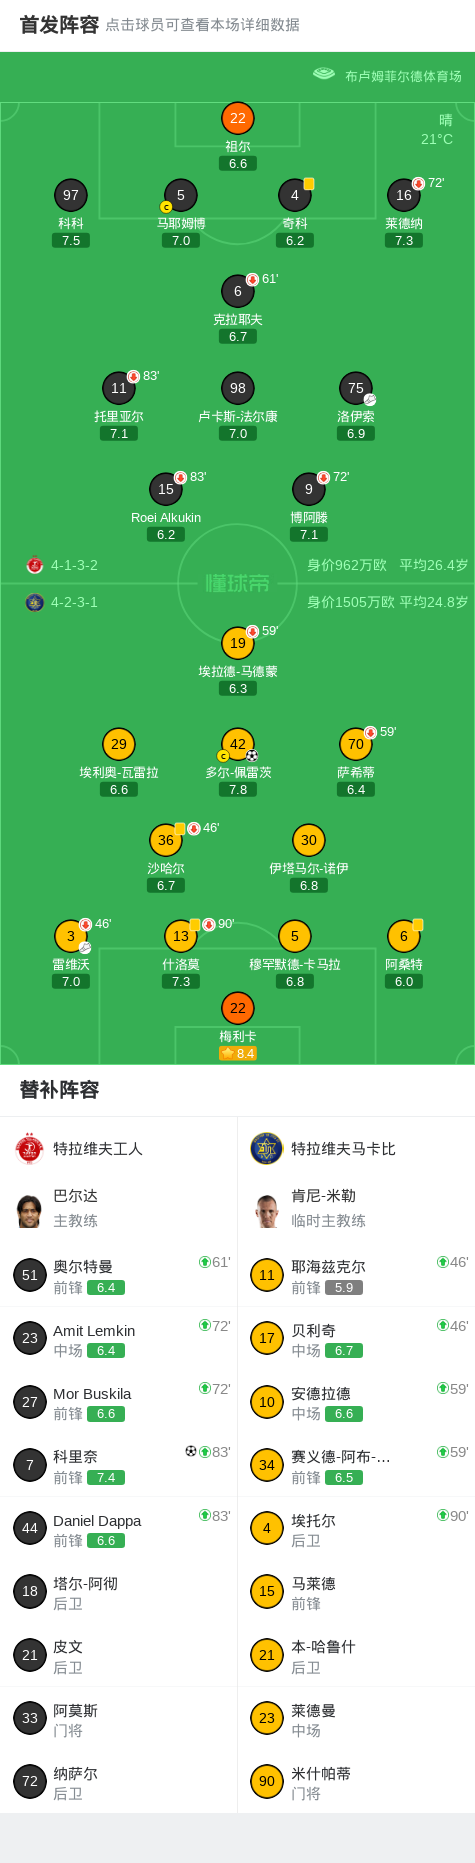Select 卢卡斯-法尔康 number 98 circle
Image resolution: width=475 pixels, height=1863 pixels.
coord(238,388)
